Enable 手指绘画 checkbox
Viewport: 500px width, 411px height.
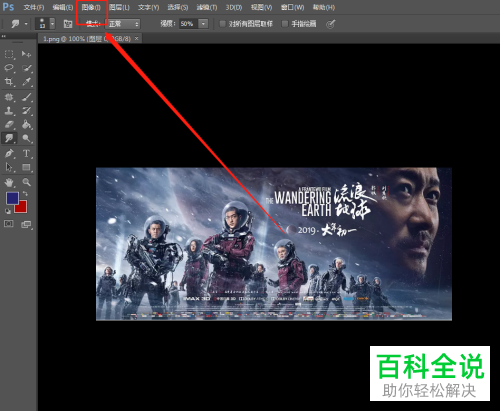pyautogui.click(x=285, y=24)
